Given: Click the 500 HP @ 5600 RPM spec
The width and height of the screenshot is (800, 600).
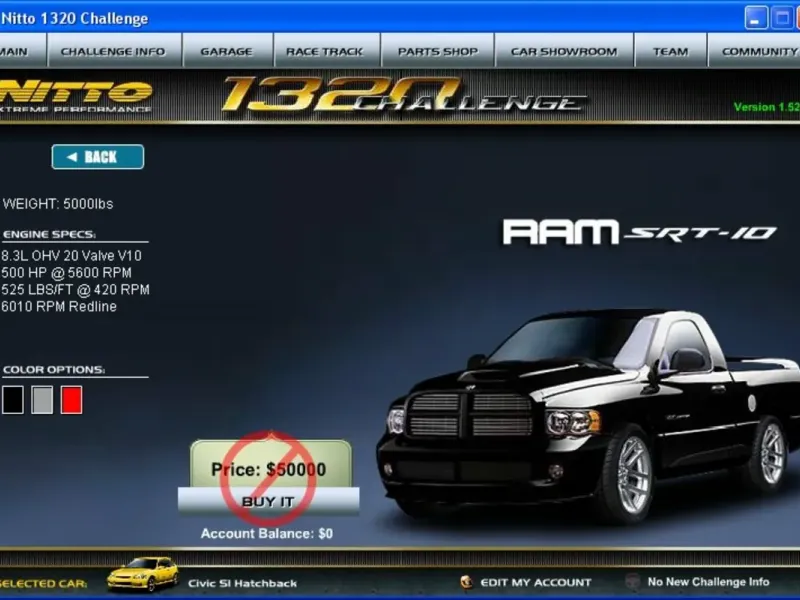Looking at the screenshot, I should [x=66, y=272].
